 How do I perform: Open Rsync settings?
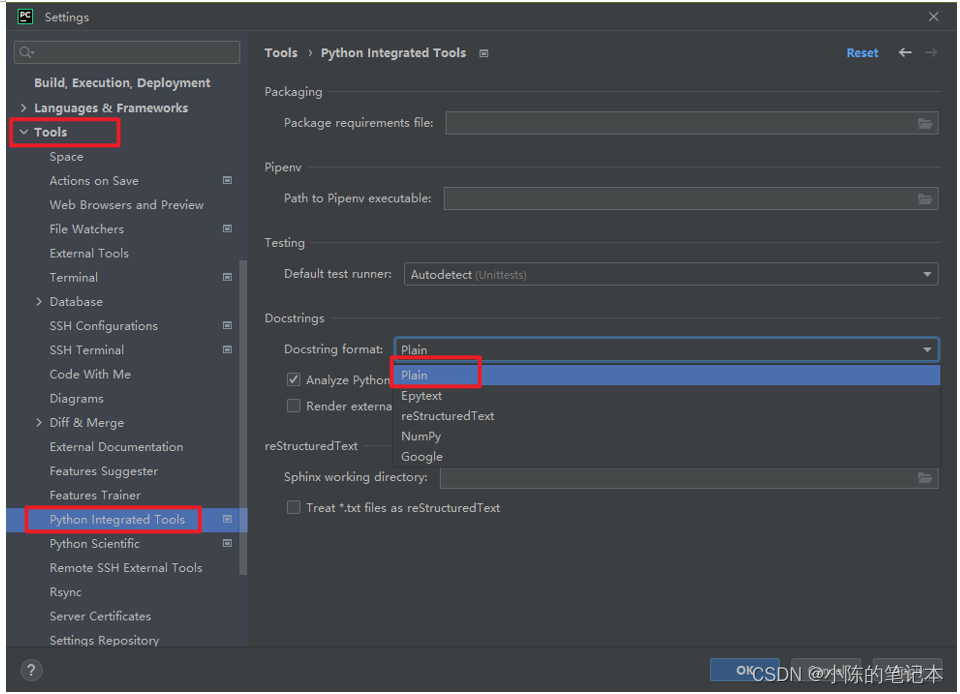pyautogui.click(x=66, y=592)
